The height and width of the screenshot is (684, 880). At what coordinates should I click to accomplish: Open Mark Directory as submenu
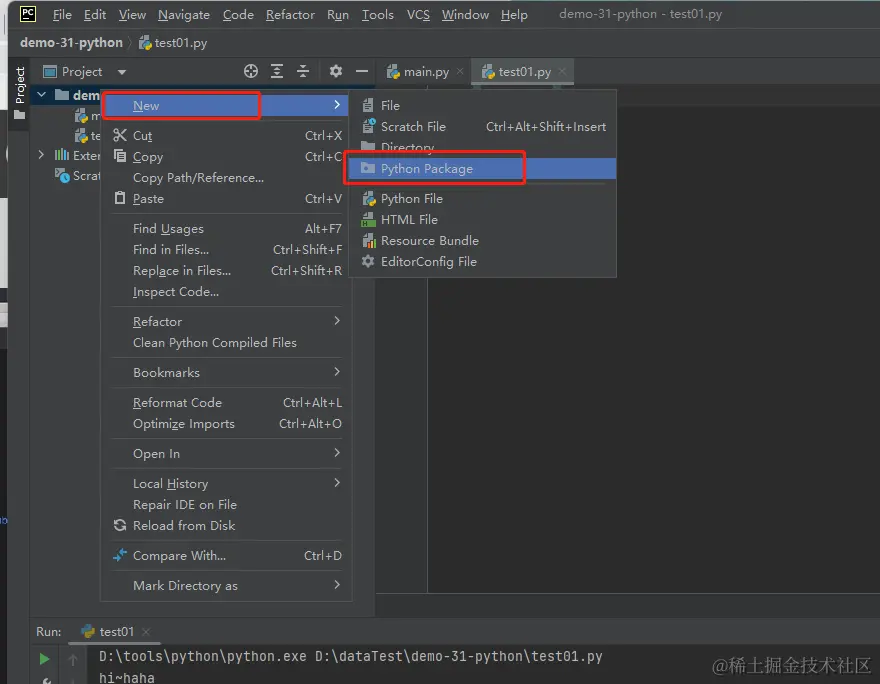pos(227,586)
